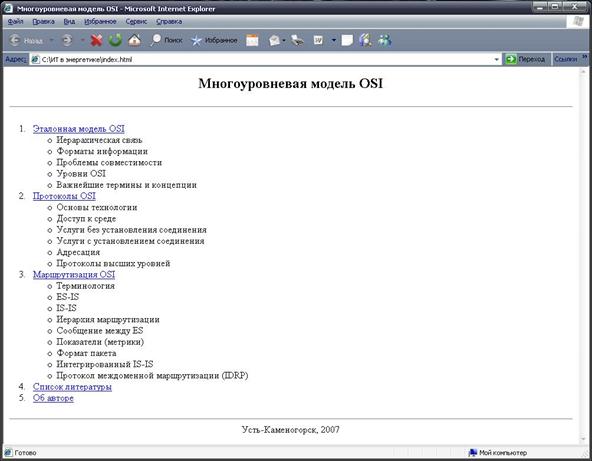The width and height of the screenshot is (592, 461).
Task: Expand the Mail button dropdown arrow
Action: tap(284, 40)
